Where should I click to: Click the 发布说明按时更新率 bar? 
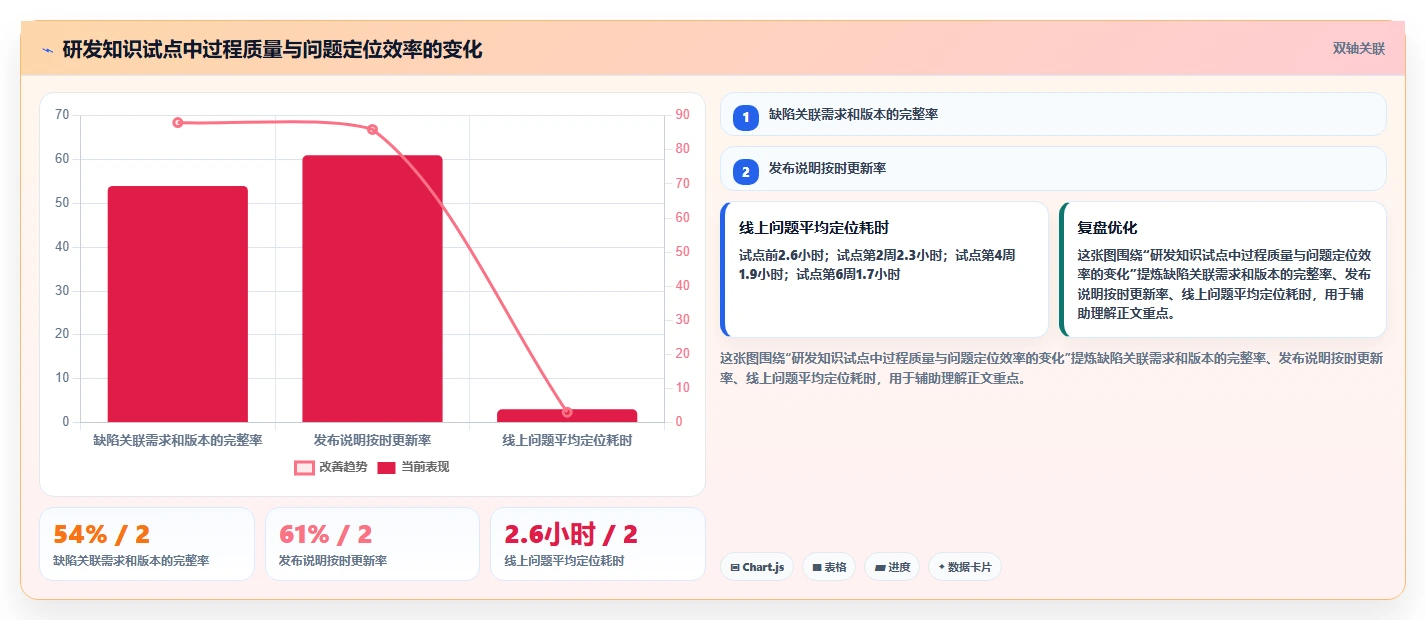pos(372,289)
